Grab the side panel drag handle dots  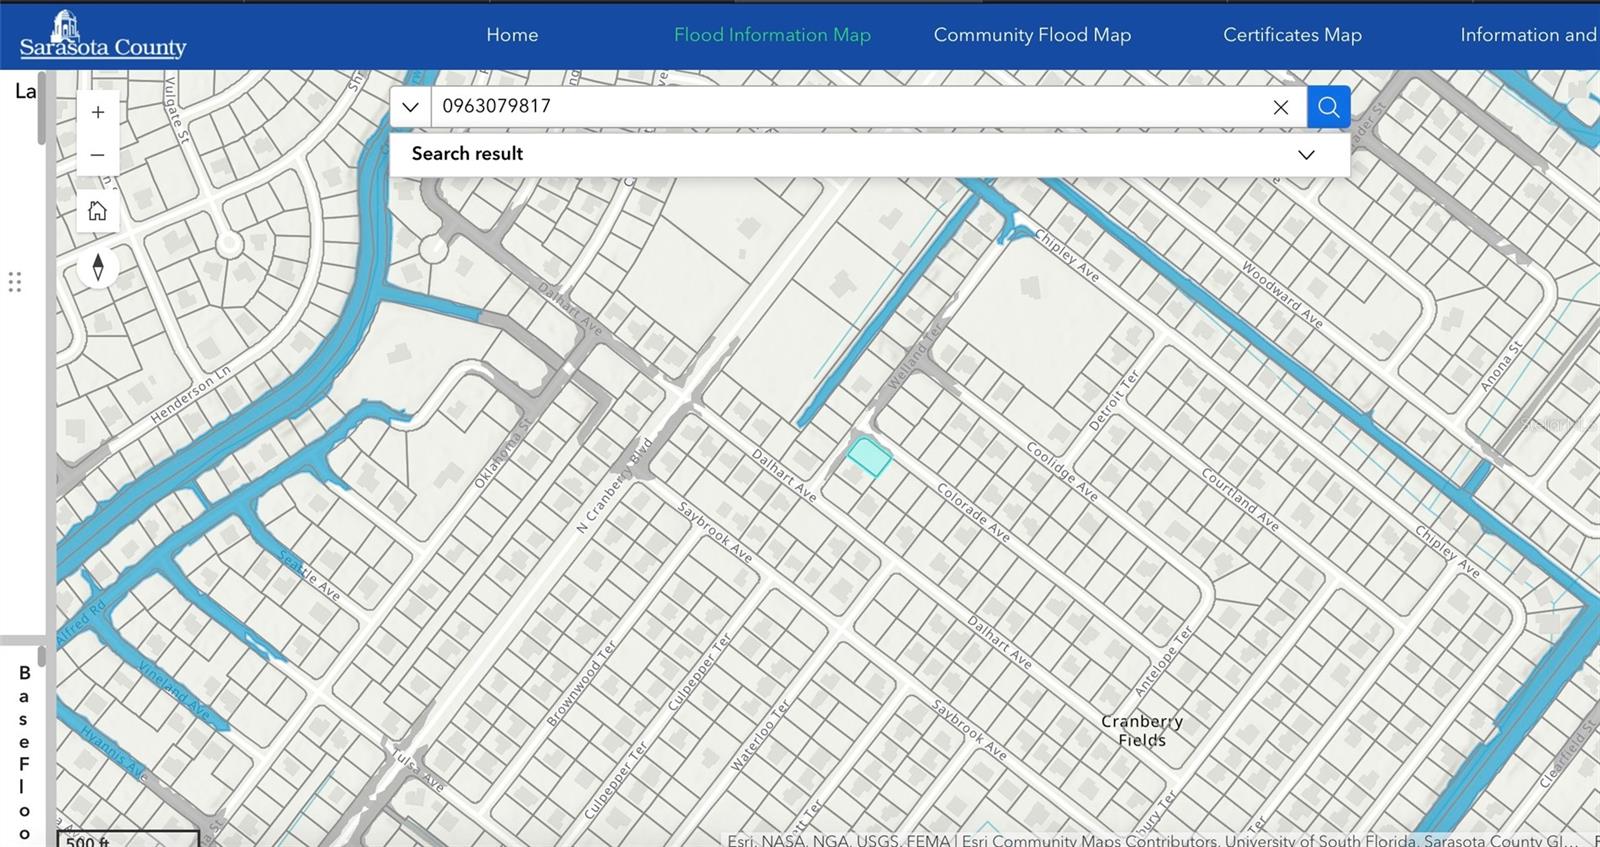(x=15, y=282)
